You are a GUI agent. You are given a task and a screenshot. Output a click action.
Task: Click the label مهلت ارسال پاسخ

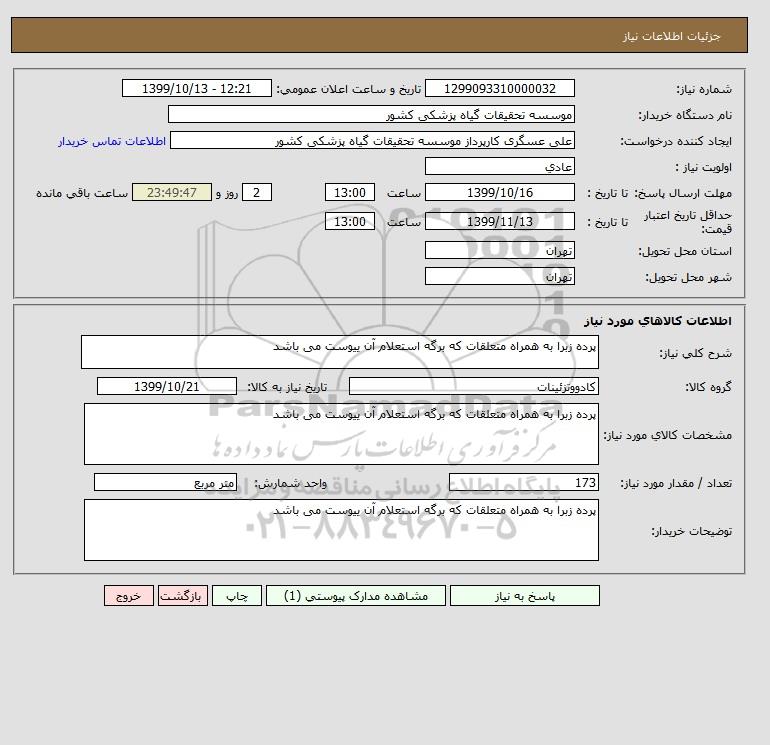click(x=685, y=193)
